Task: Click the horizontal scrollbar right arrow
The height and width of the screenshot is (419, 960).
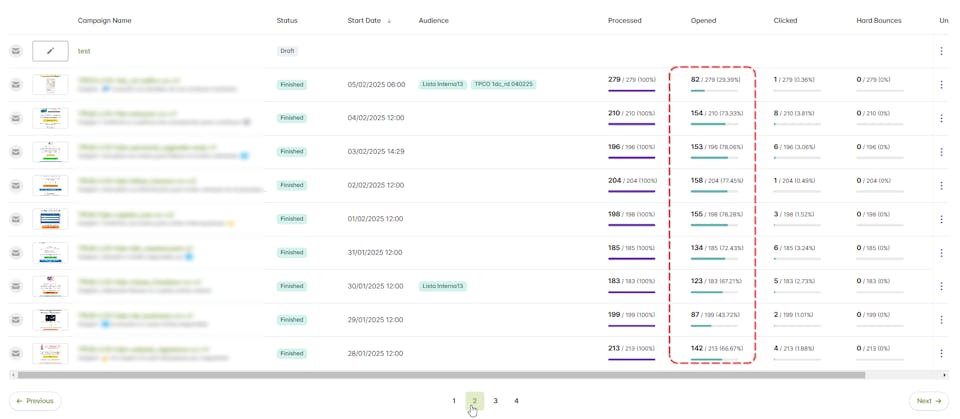Action: [x=945, y=375]
